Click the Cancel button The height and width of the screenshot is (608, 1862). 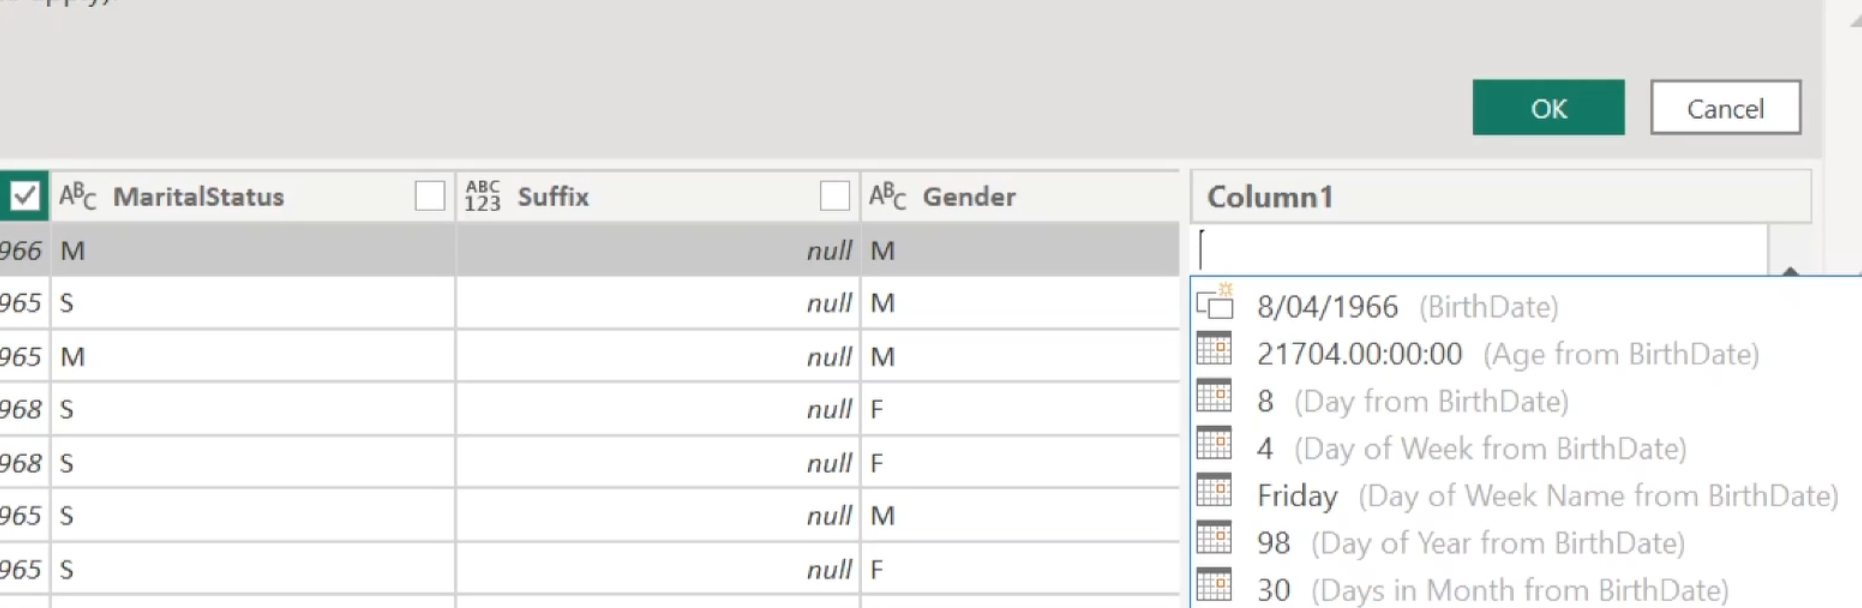click(x=1725, y=108)
